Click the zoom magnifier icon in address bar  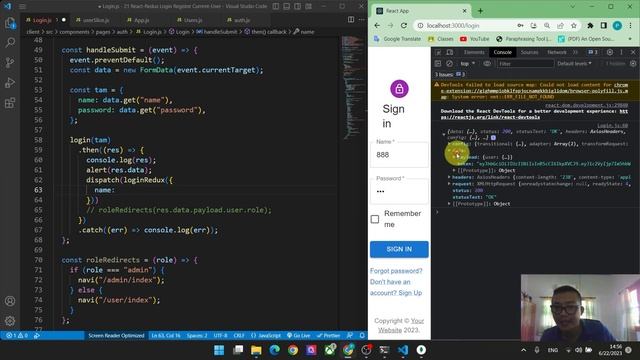(547, 25)
